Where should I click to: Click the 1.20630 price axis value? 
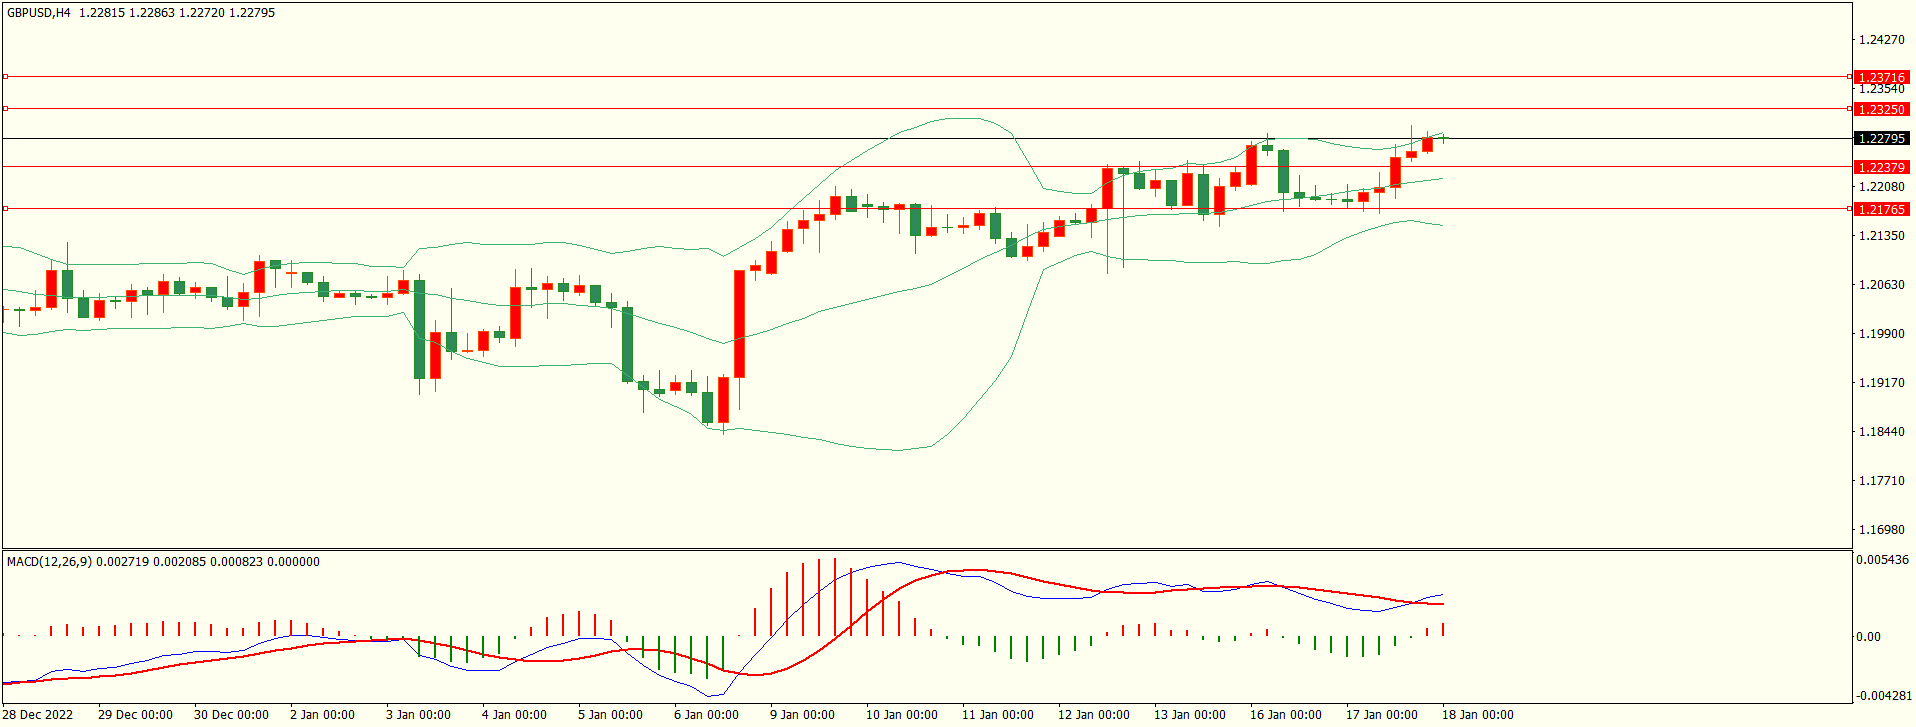(x=1881, y=285)
